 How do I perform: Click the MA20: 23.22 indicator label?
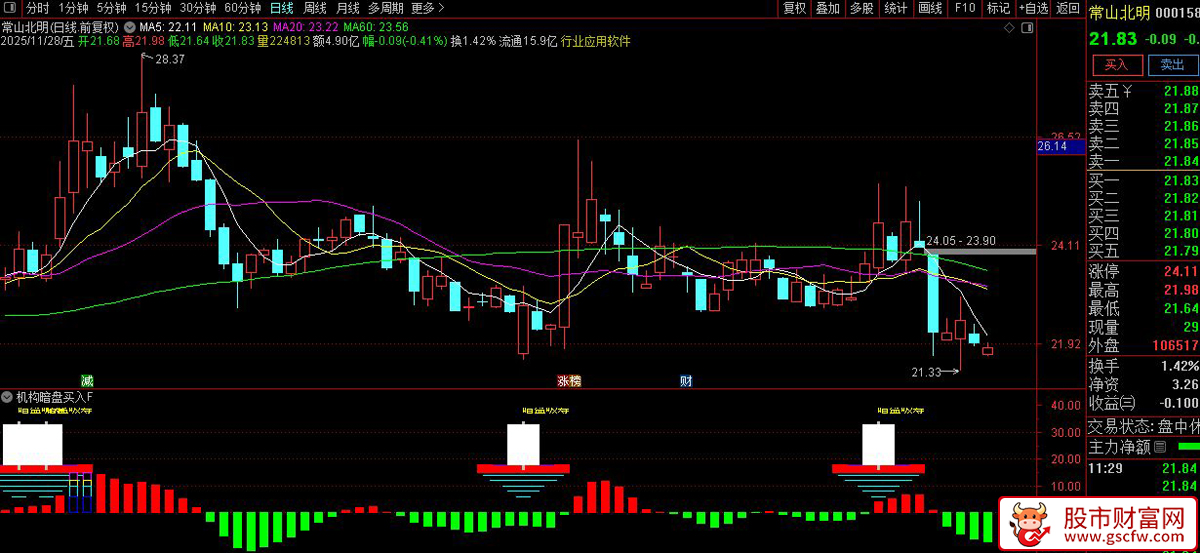click(x=304, y=25)
